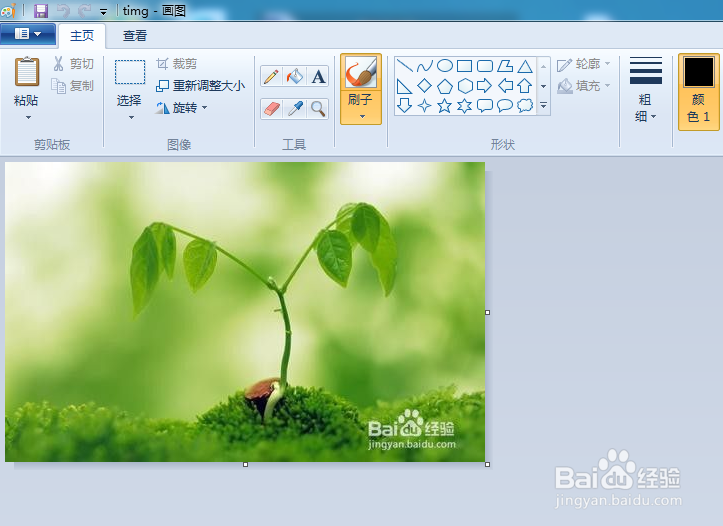This screenshot has height=526, width=723.
Task: Click Resize (重新调整大小) button
Action: click(x=201, y=86)
